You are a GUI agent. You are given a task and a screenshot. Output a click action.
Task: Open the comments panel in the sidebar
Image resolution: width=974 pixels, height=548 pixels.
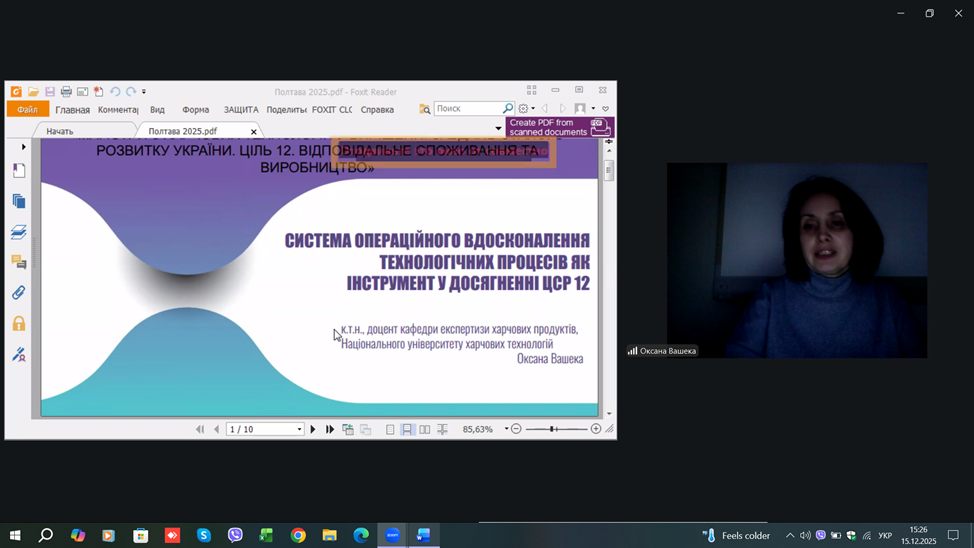point(19,262)
